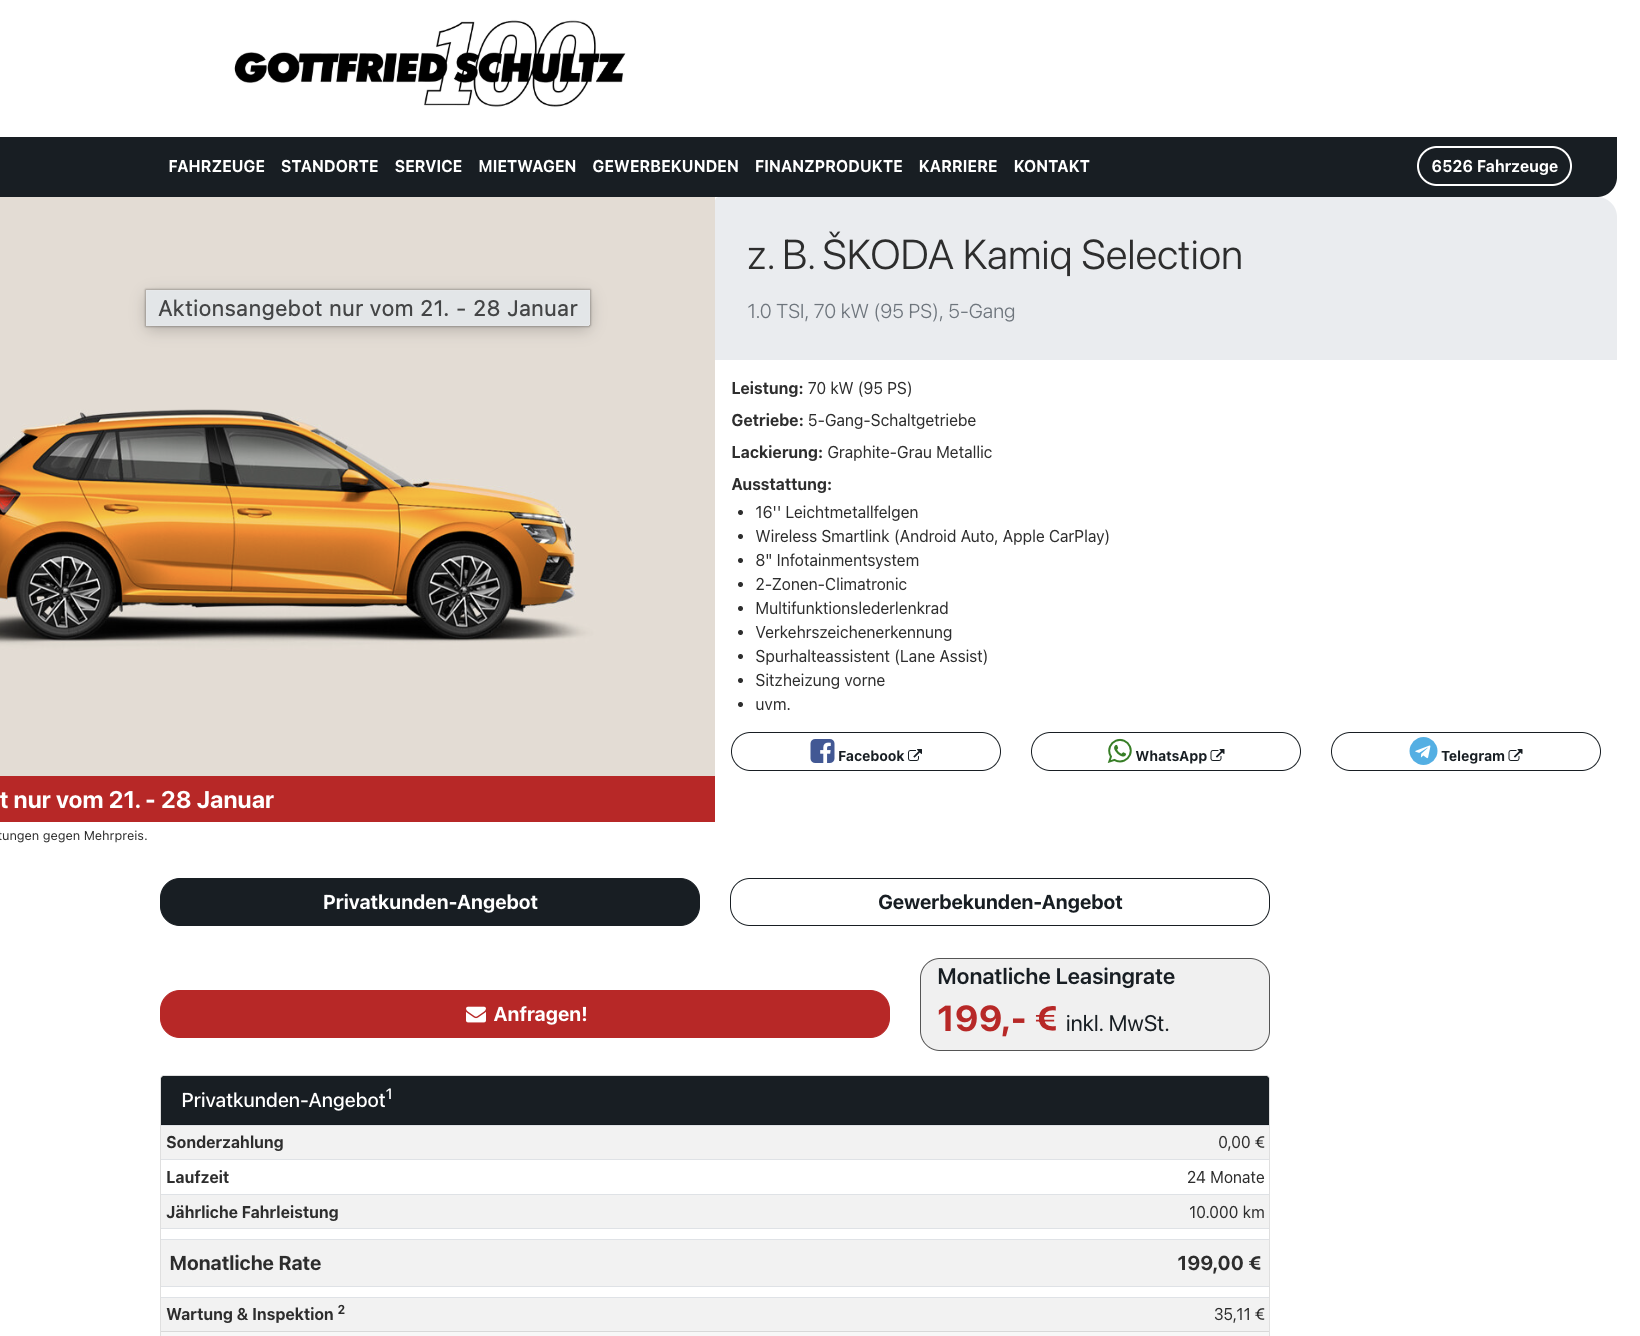Switch to the Privatkunden-Angebot tab
Viewport: 1640px width, 1336px height.
[430, 902]
